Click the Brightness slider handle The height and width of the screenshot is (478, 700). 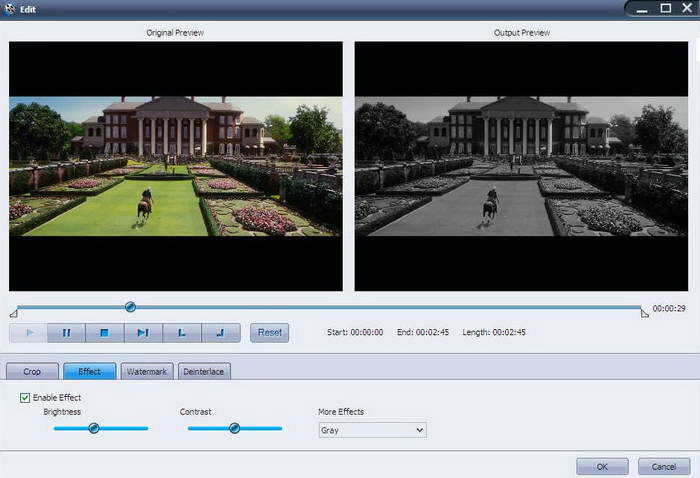[x=94, y=428]
